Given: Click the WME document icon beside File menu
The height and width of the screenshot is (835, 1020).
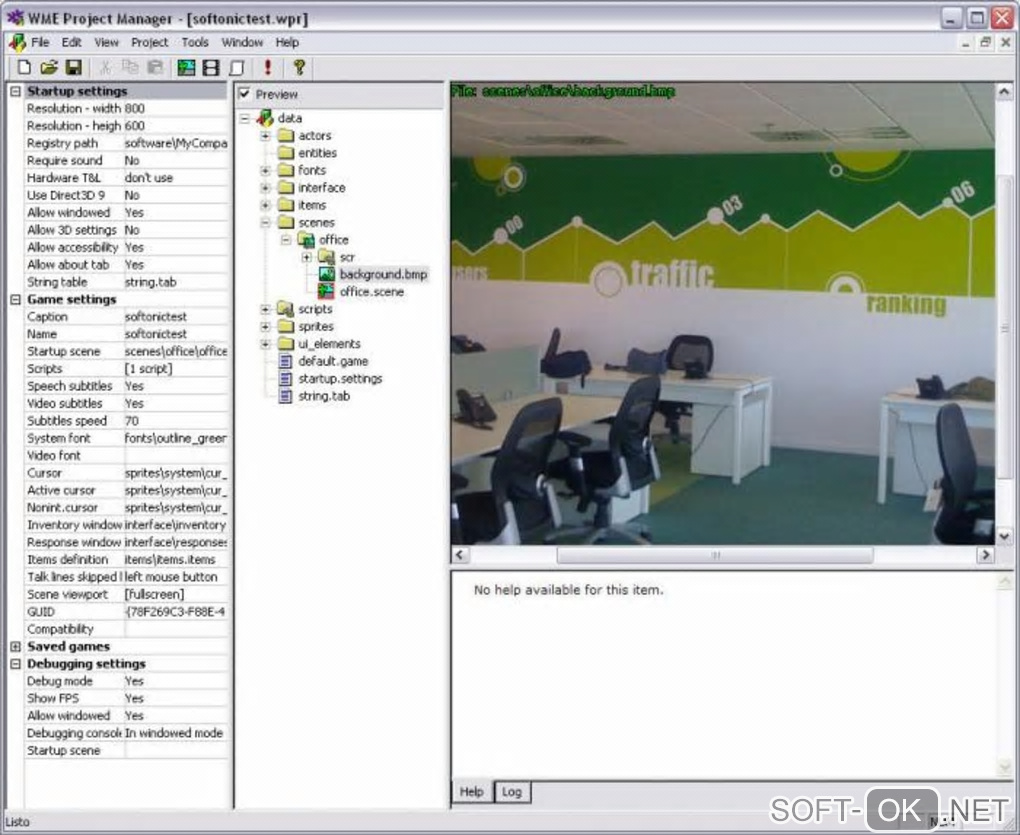Looking at the screenshot, I should click(x=18, y=42).
